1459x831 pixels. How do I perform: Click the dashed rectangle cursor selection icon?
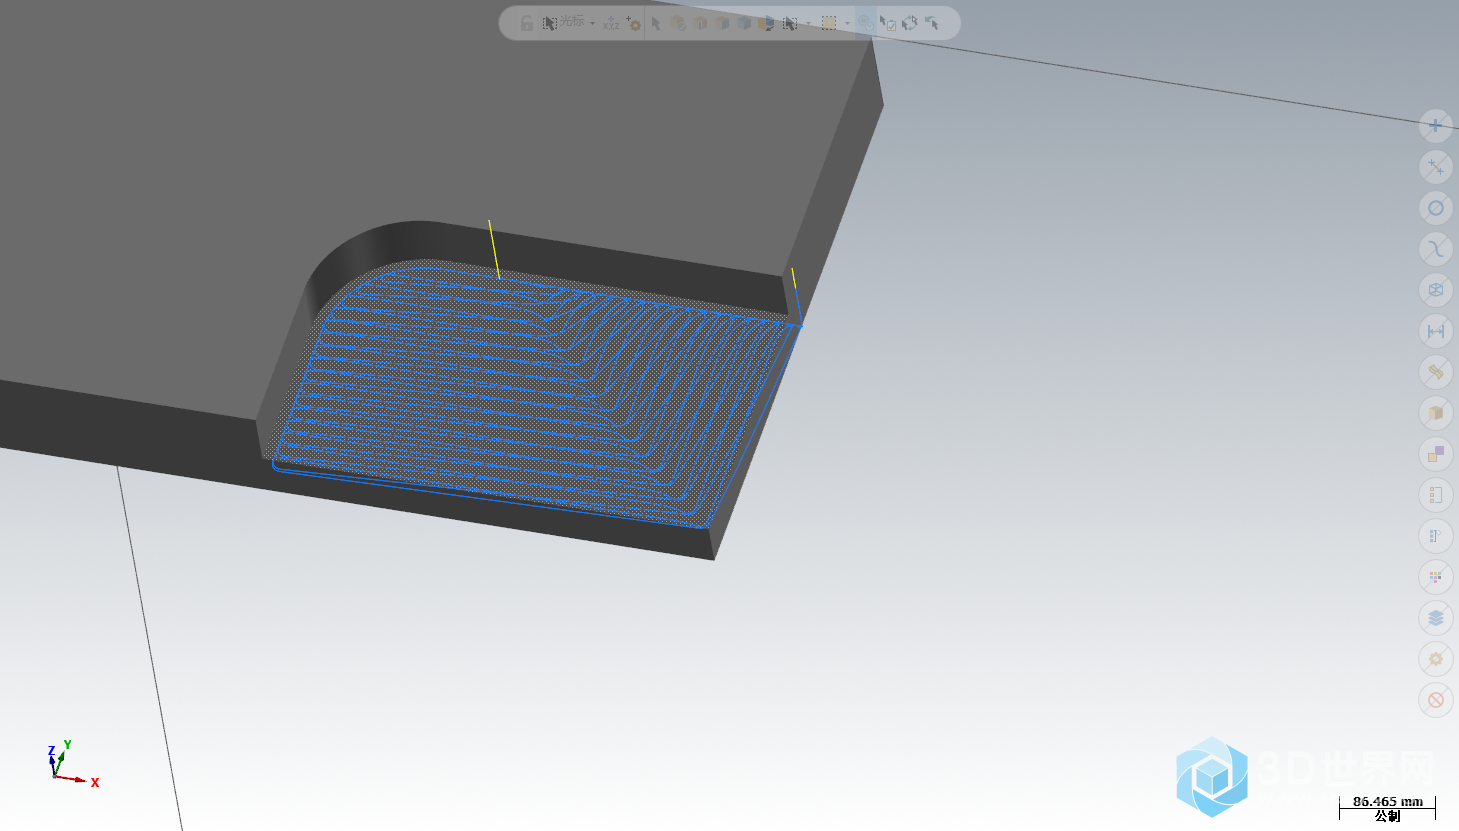790,23
